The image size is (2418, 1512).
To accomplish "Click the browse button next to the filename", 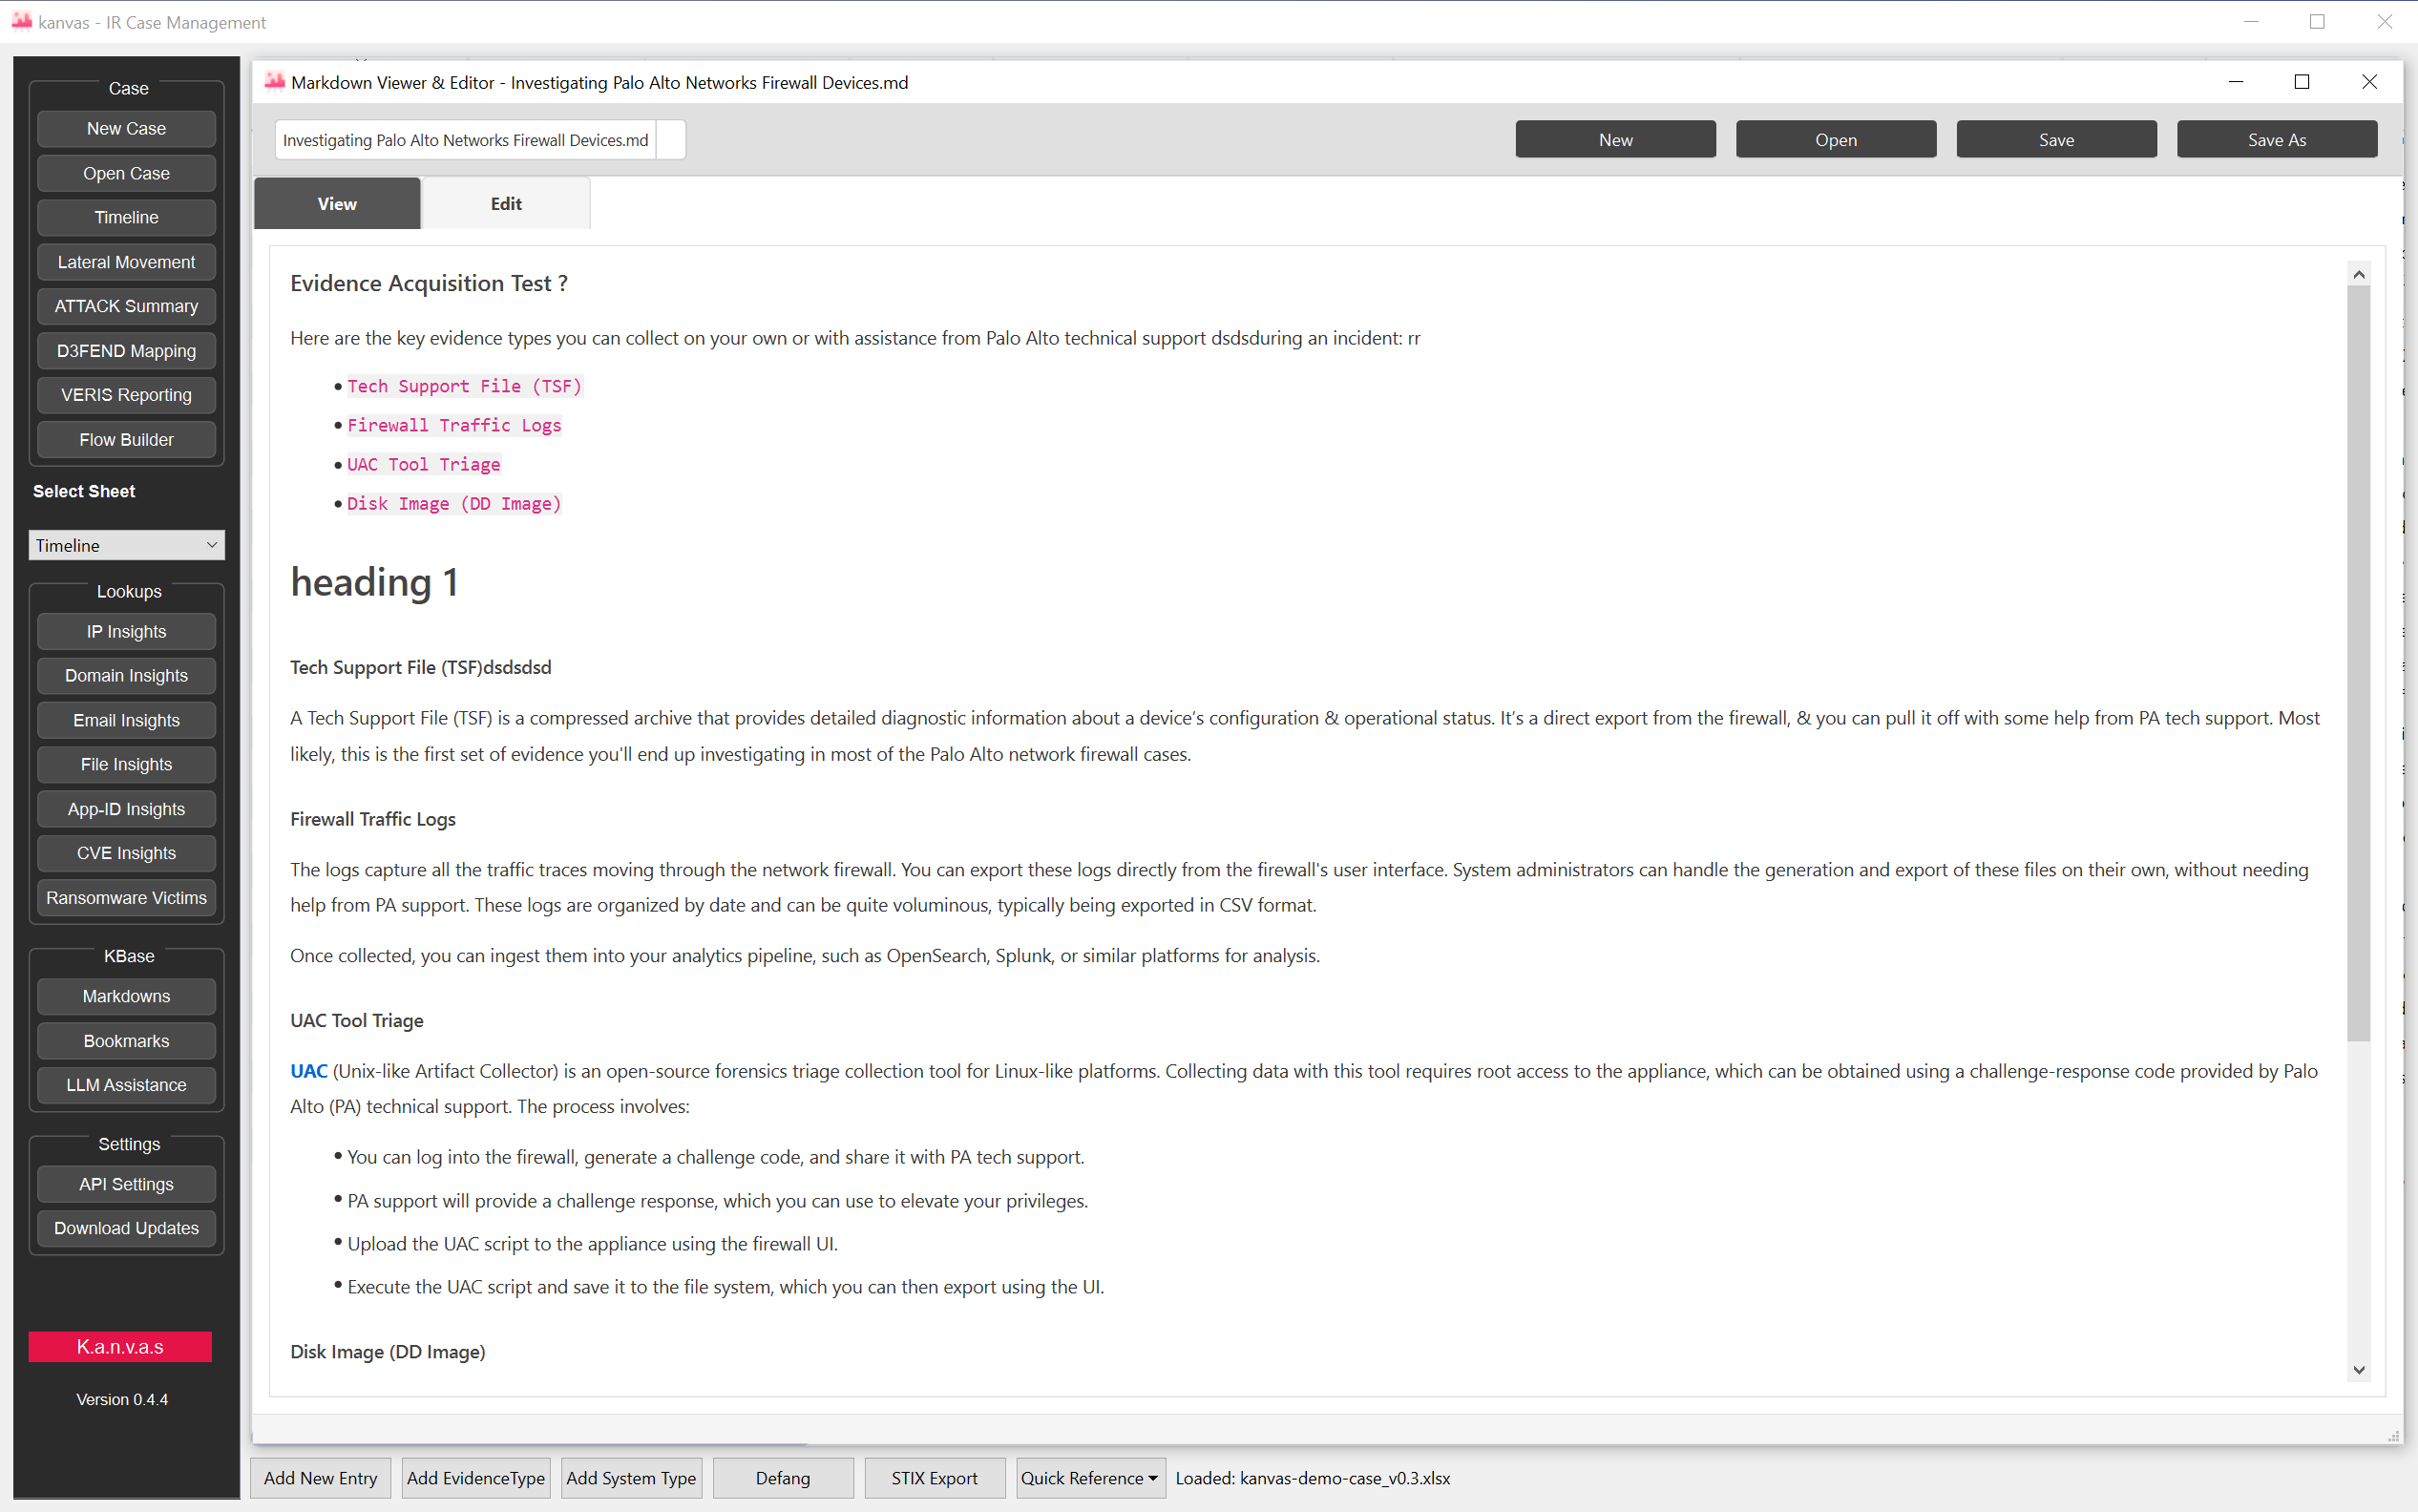I will 670,139.
